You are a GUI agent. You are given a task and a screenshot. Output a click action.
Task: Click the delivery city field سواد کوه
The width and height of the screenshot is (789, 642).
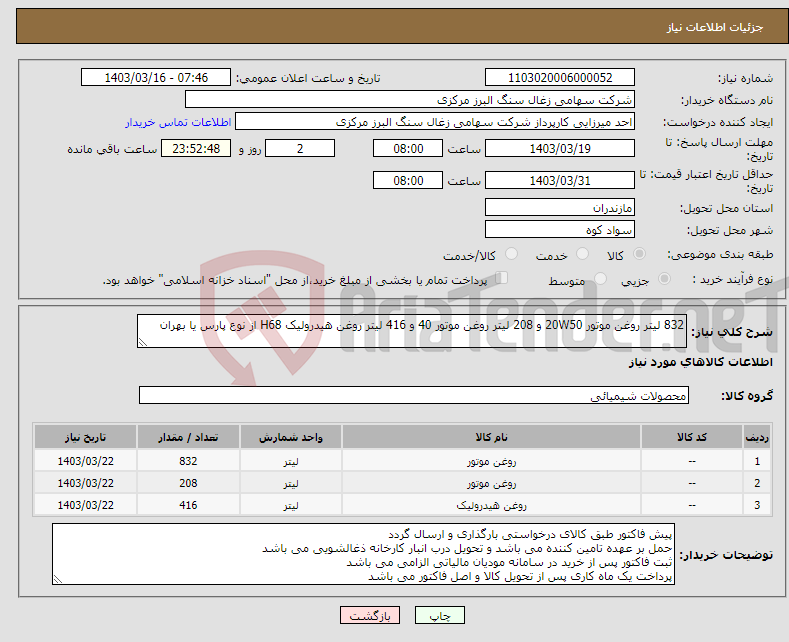[560, 229]
